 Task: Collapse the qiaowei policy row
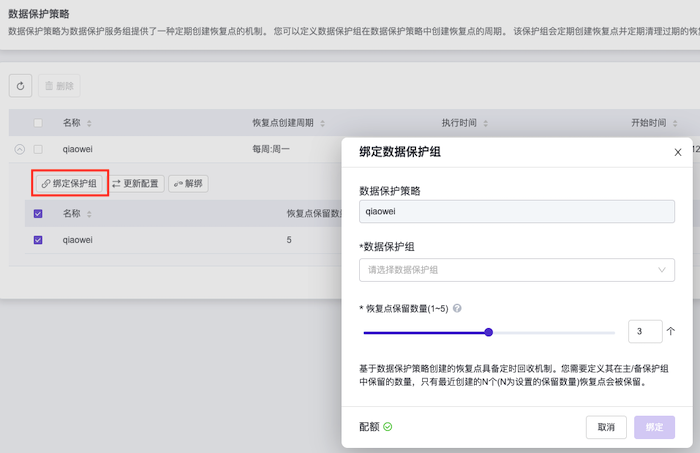point(19,149)
